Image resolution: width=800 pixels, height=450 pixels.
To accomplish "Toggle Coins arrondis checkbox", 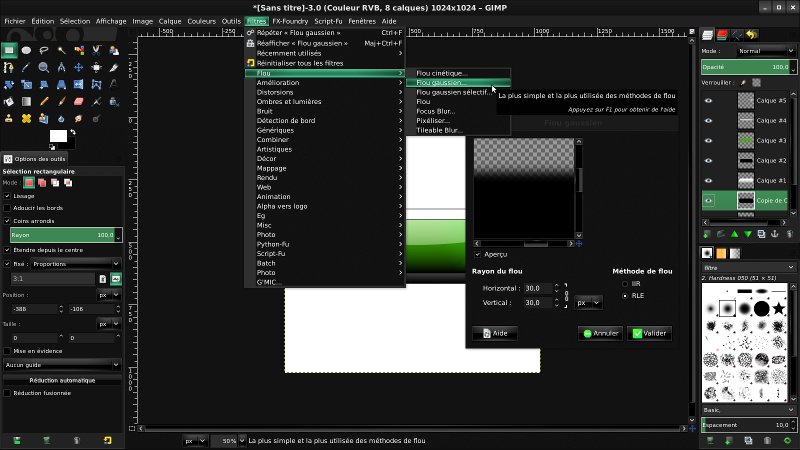I will 7,221.
